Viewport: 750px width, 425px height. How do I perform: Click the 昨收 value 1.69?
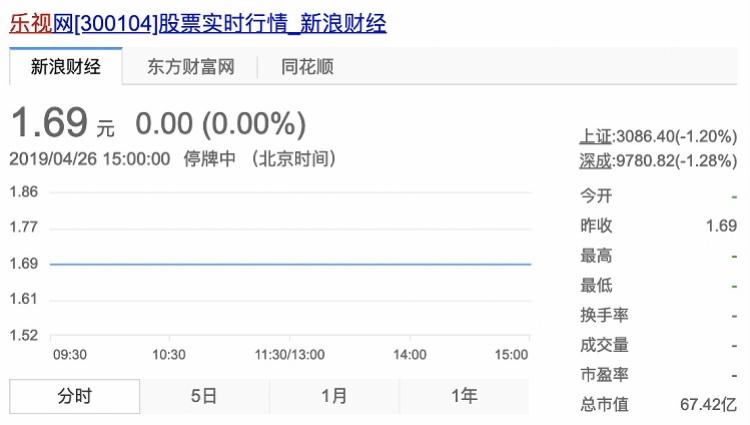click(x=721, y=226)
